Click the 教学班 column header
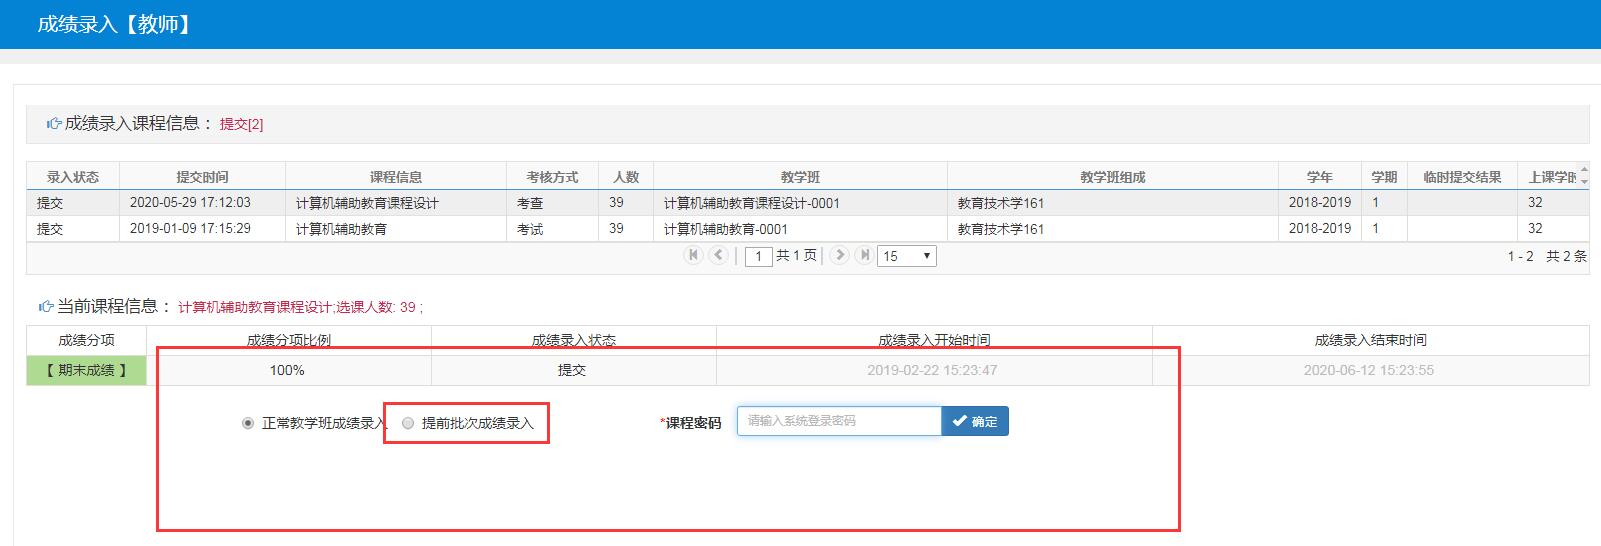 click(800, 177)
